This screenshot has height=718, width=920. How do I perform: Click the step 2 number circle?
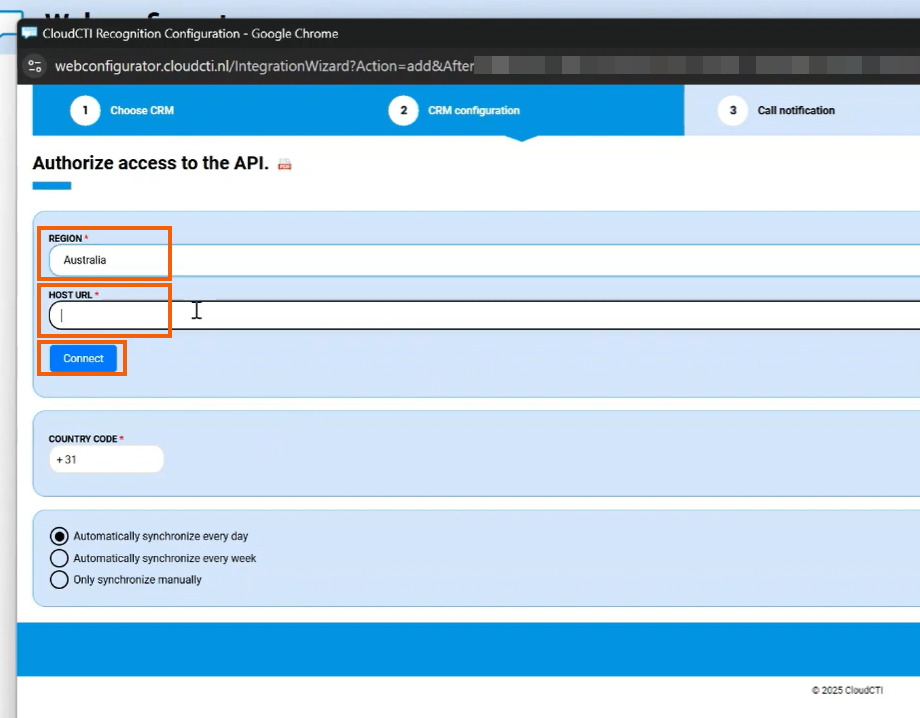tap(403, 110)
